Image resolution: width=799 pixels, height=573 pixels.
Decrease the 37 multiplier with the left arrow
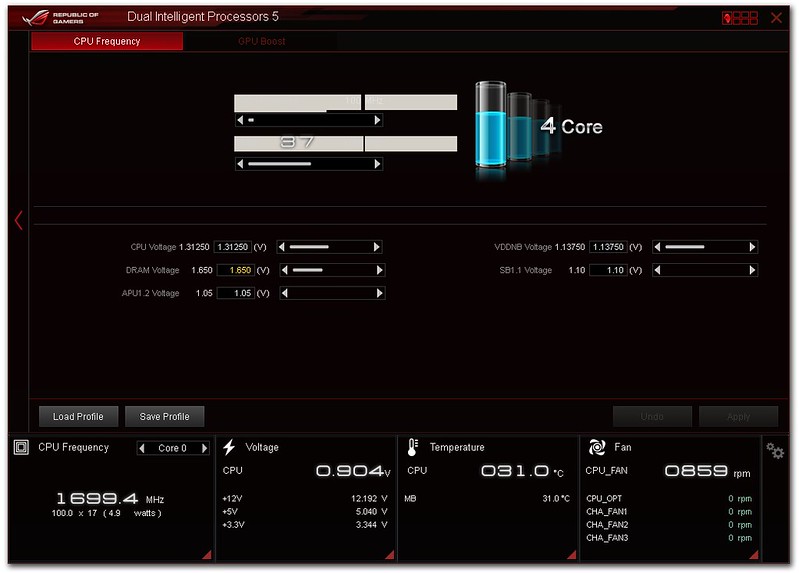tap(240, 164)
